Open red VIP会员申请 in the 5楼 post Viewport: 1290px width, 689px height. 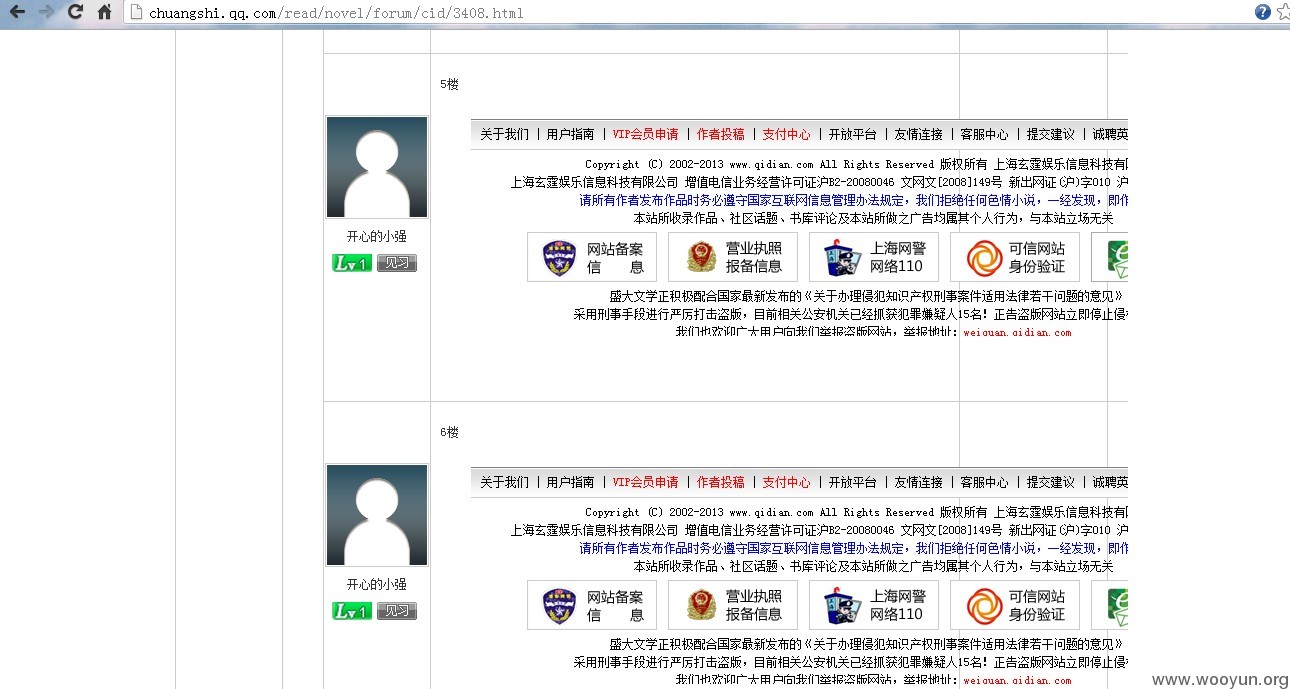[x=646, y=134]
